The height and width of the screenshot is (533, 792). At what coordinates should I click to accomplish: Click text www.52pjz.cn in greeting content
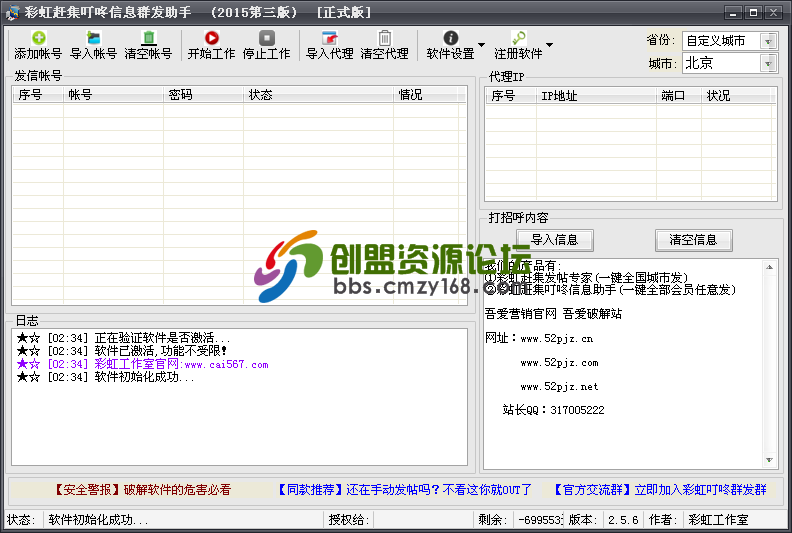(x=557, y=338)
